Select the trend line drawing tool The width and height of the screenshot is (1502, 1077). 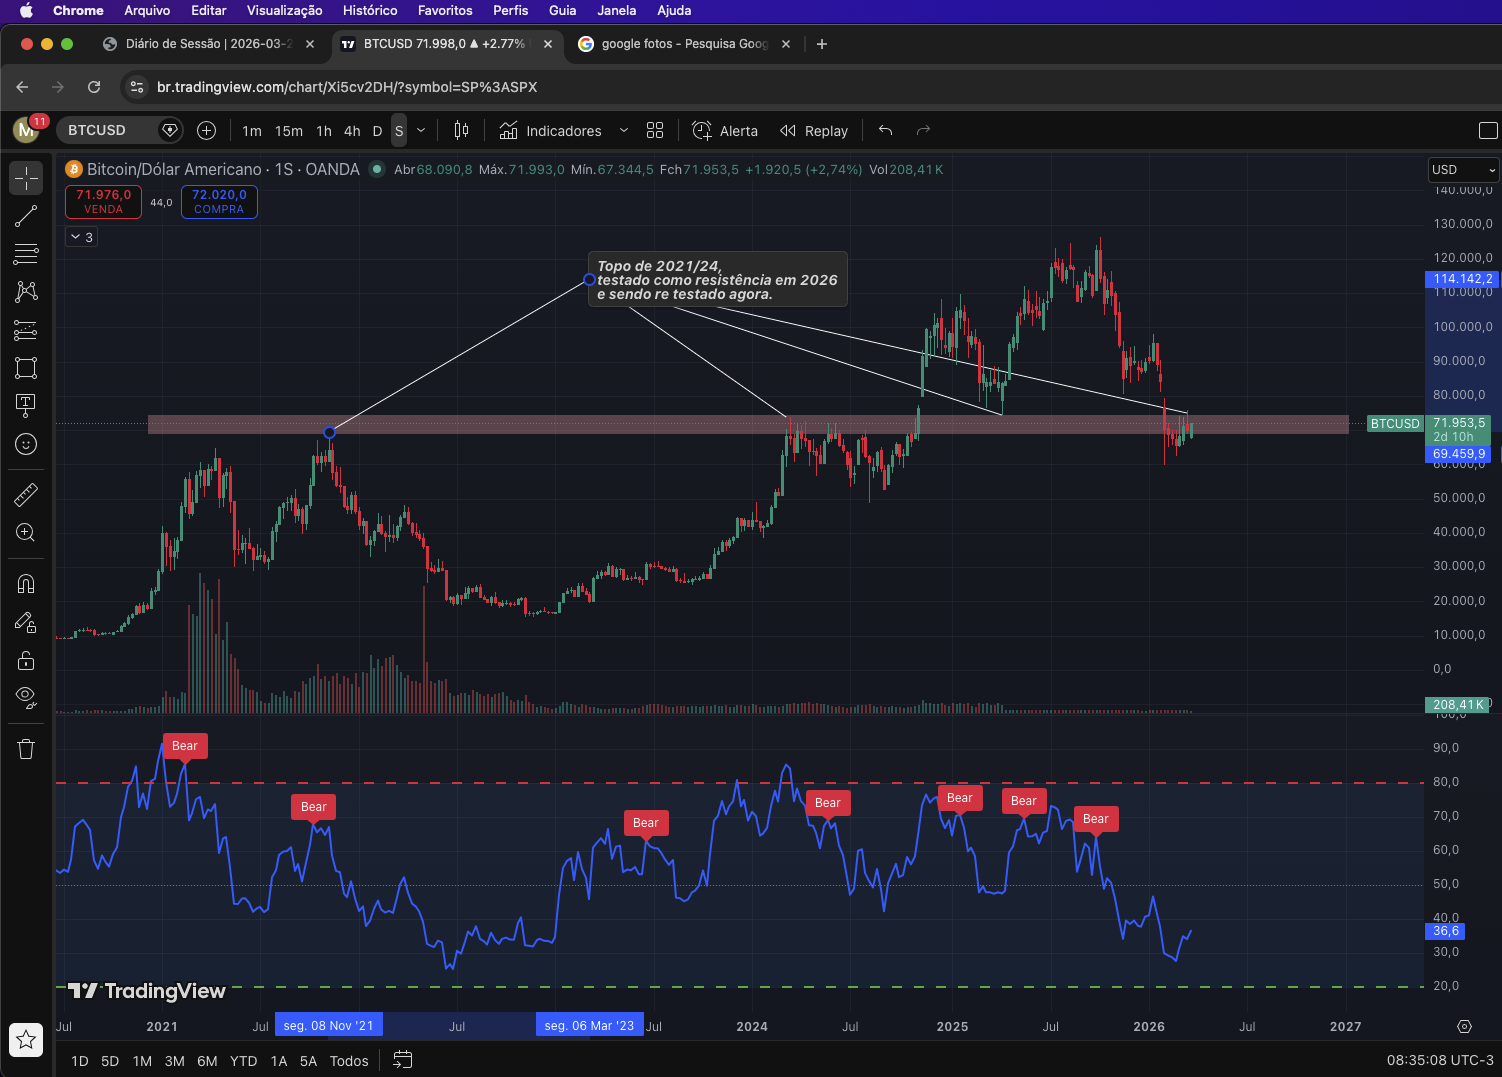click(x=26, y=216)
